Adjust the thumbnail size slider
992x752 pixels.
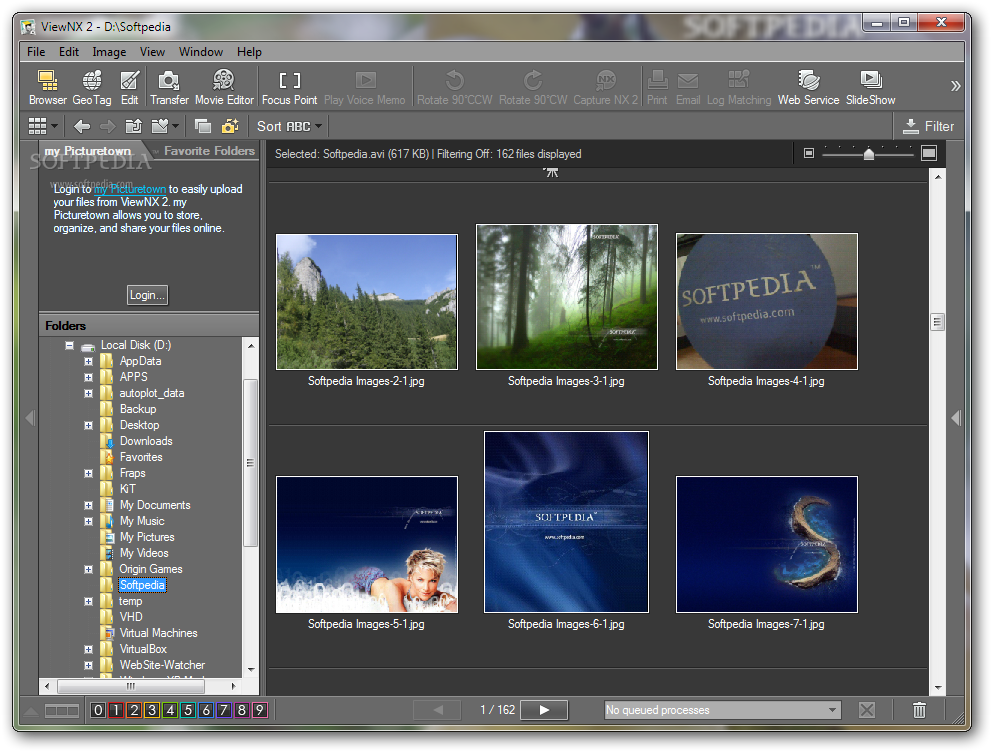[x=869, y=154]
